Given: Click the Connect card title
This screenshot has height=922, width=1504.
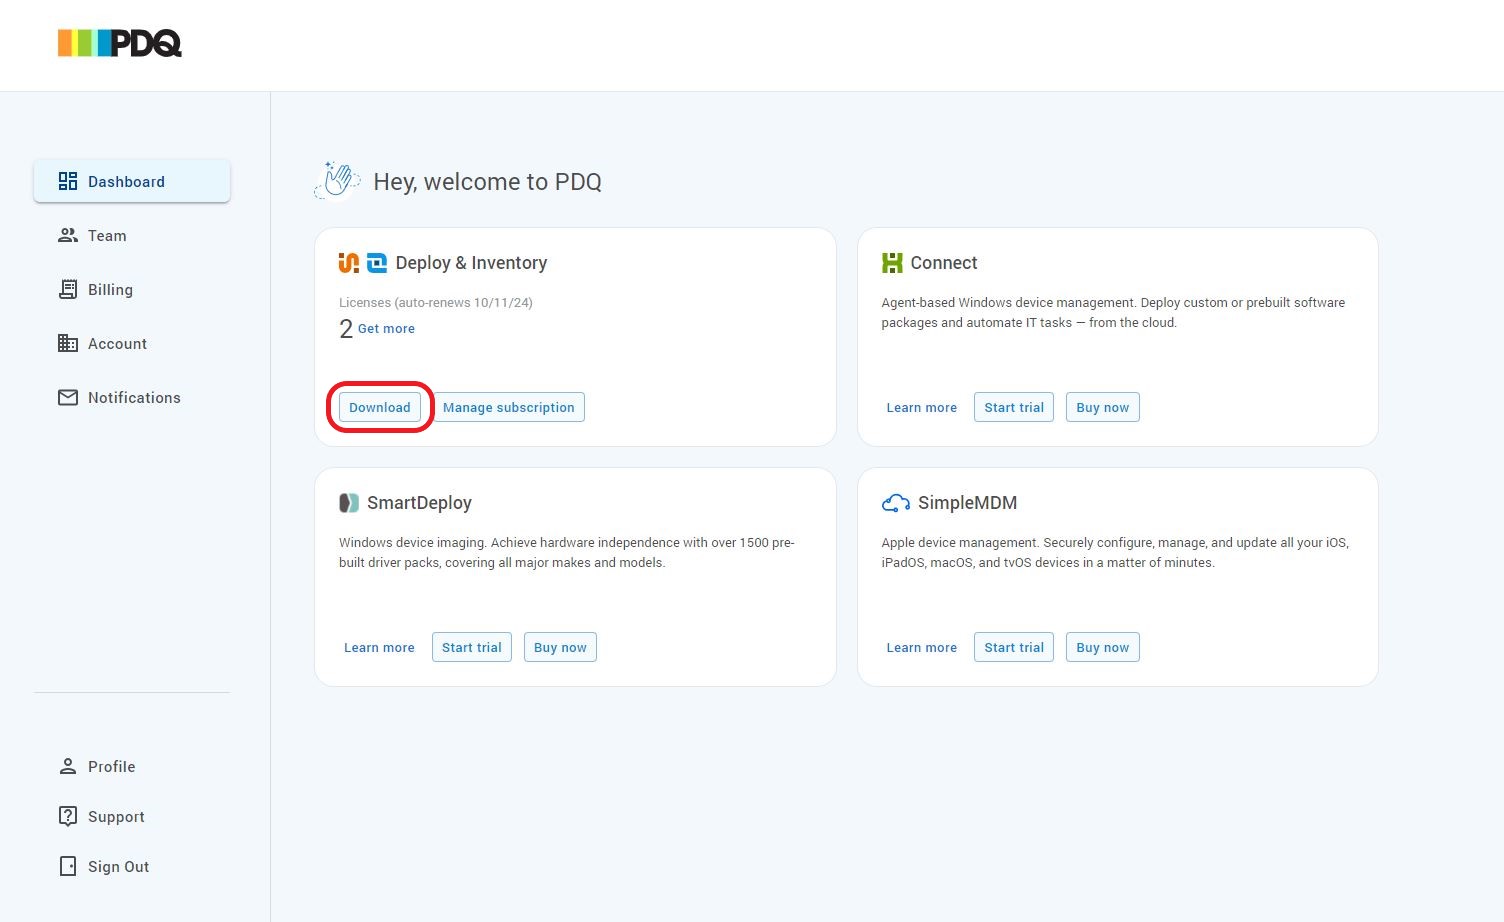Looking at the screenshot, I should (x=944, y=263).
